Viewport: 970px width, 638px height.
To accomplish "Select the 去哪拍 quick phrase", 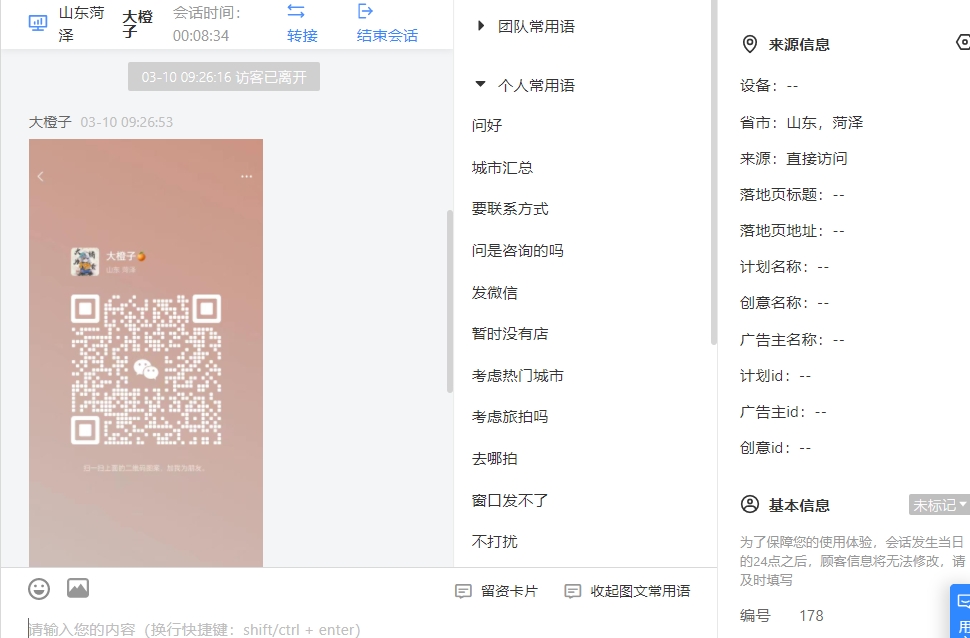I will 494,459.
